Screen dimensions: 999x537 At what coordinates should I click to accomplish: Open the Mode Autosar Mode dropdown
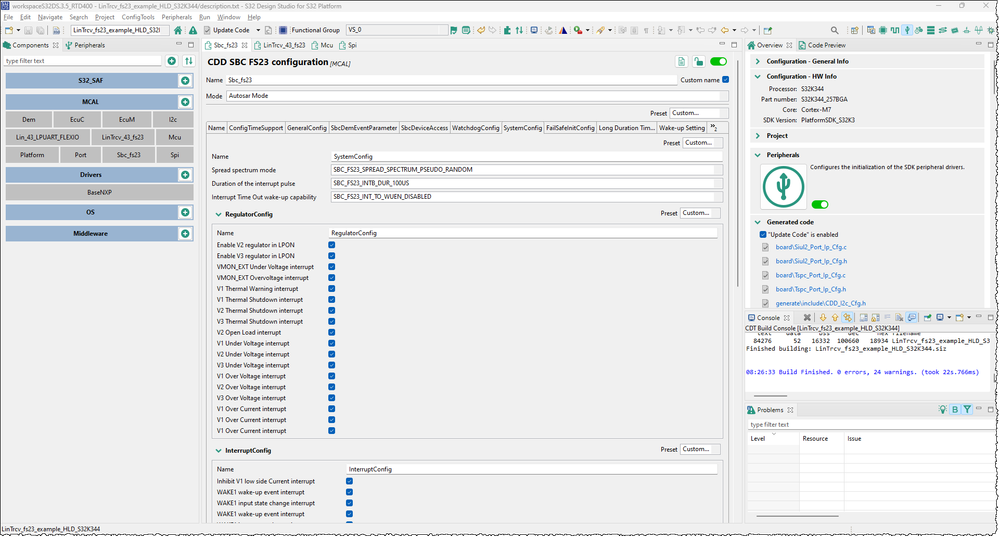point(477,96)
